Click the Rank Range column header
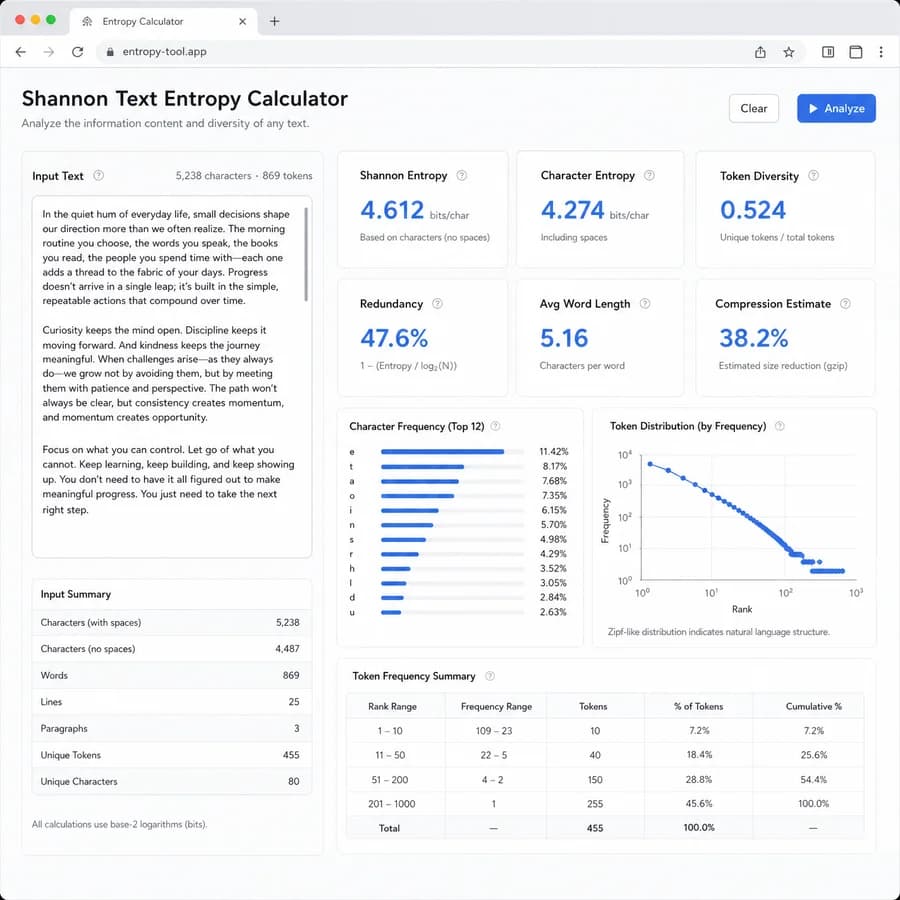 click(x=392, y=706)
